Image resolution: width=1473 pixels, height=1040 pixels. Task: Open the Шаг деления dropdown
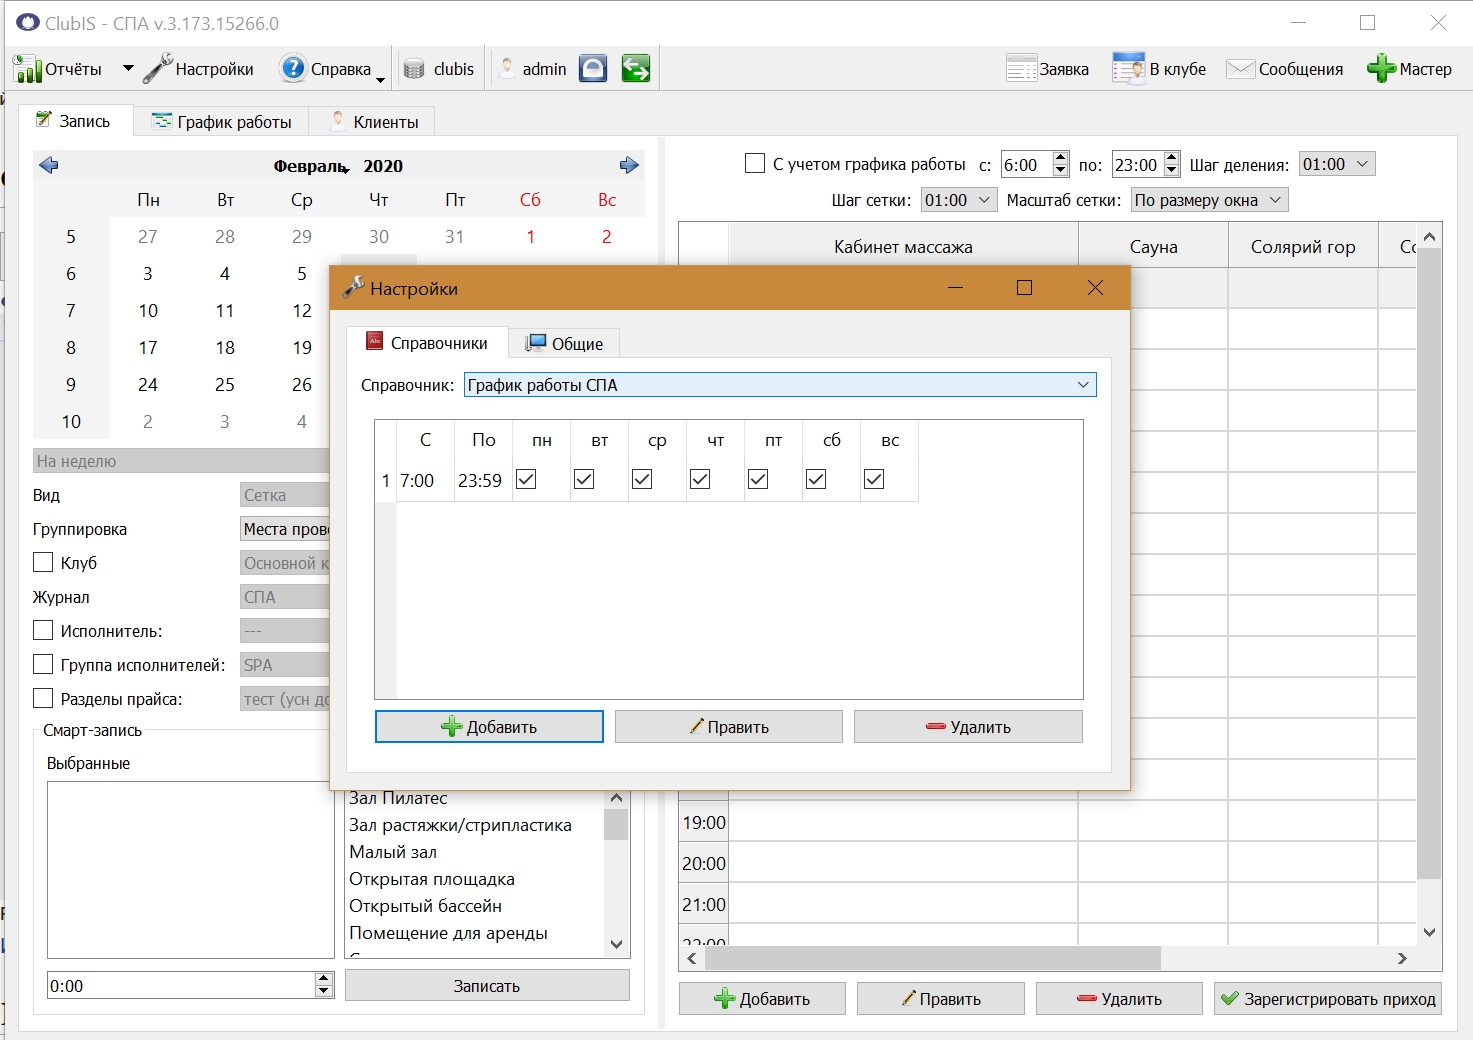point(1337,164)
